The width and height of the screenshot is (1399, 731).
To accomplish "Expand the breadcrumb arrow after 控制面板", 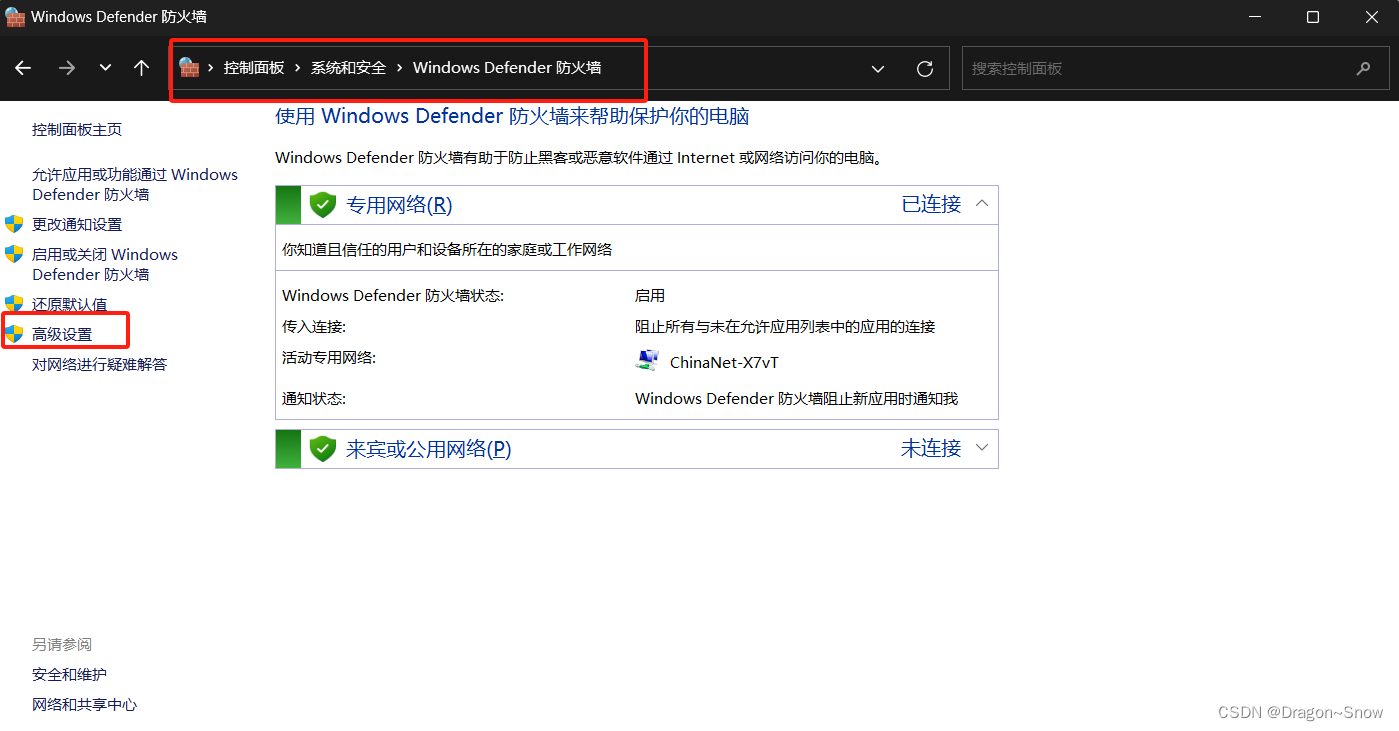I will (298, 68).
